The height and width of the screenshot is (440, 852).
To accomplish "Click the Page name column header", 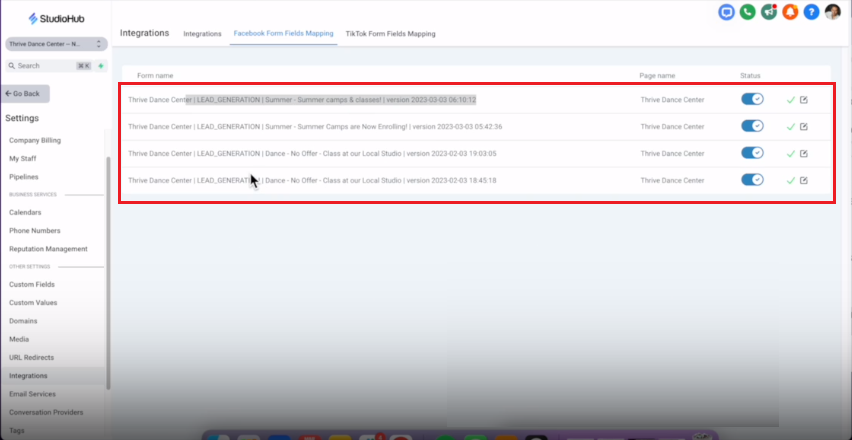I will (657, 76).
